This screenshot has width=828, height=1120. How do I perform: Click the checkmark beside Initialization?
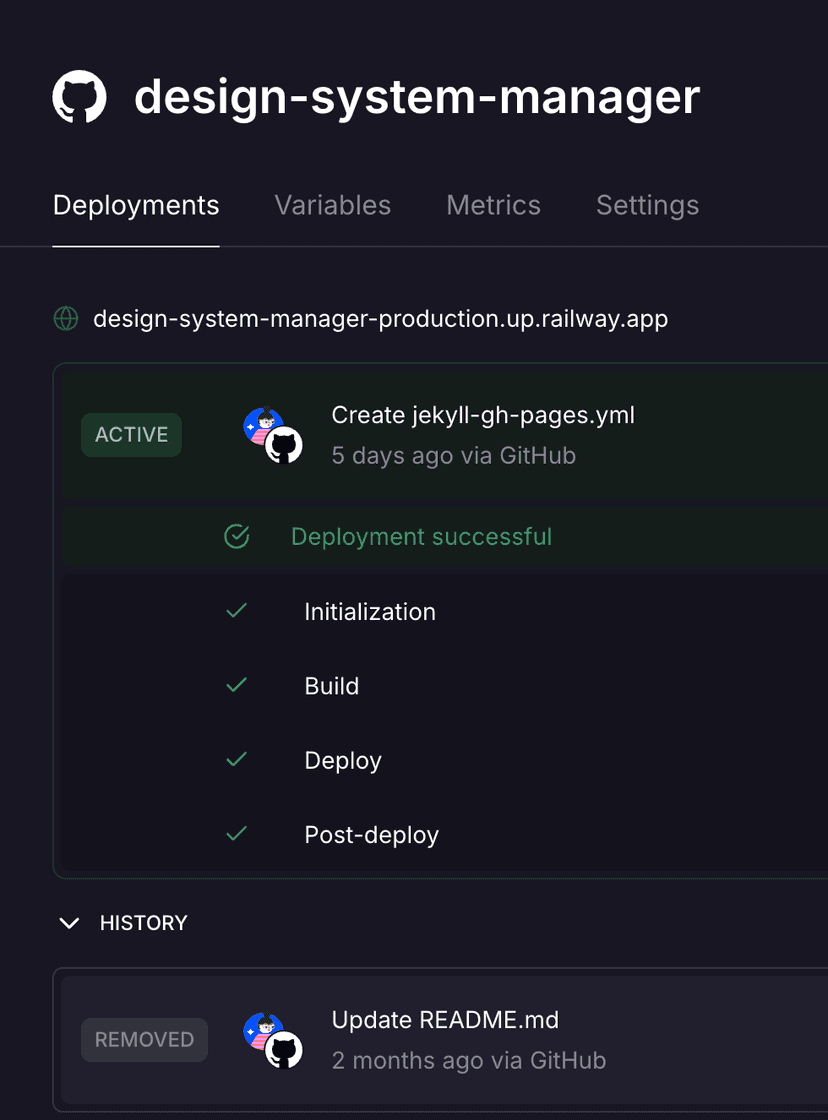236,611
